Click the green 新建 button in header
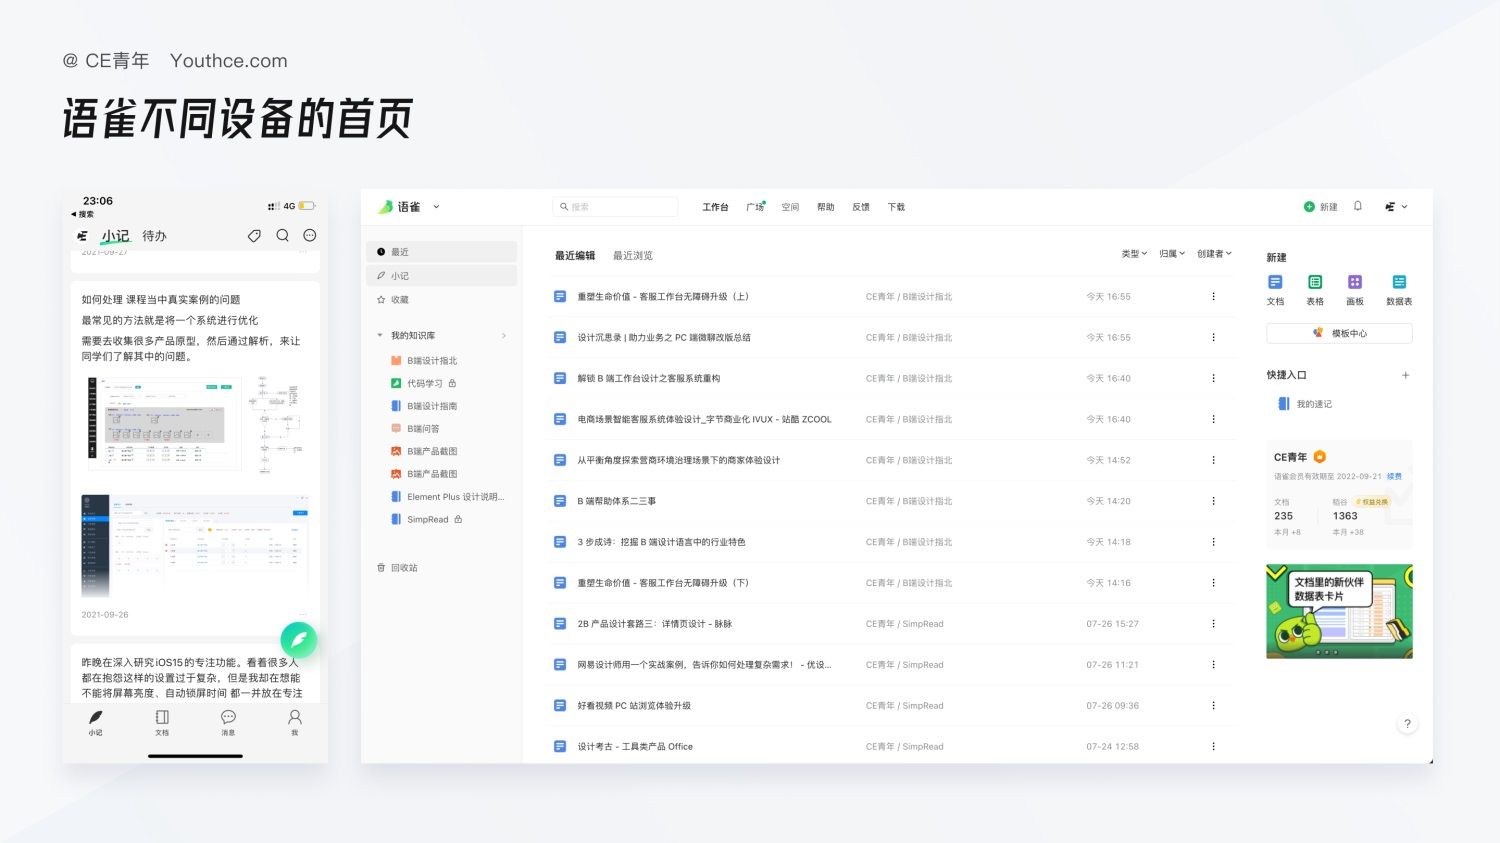This screenshot has height=843, width=1500. 1320,207
